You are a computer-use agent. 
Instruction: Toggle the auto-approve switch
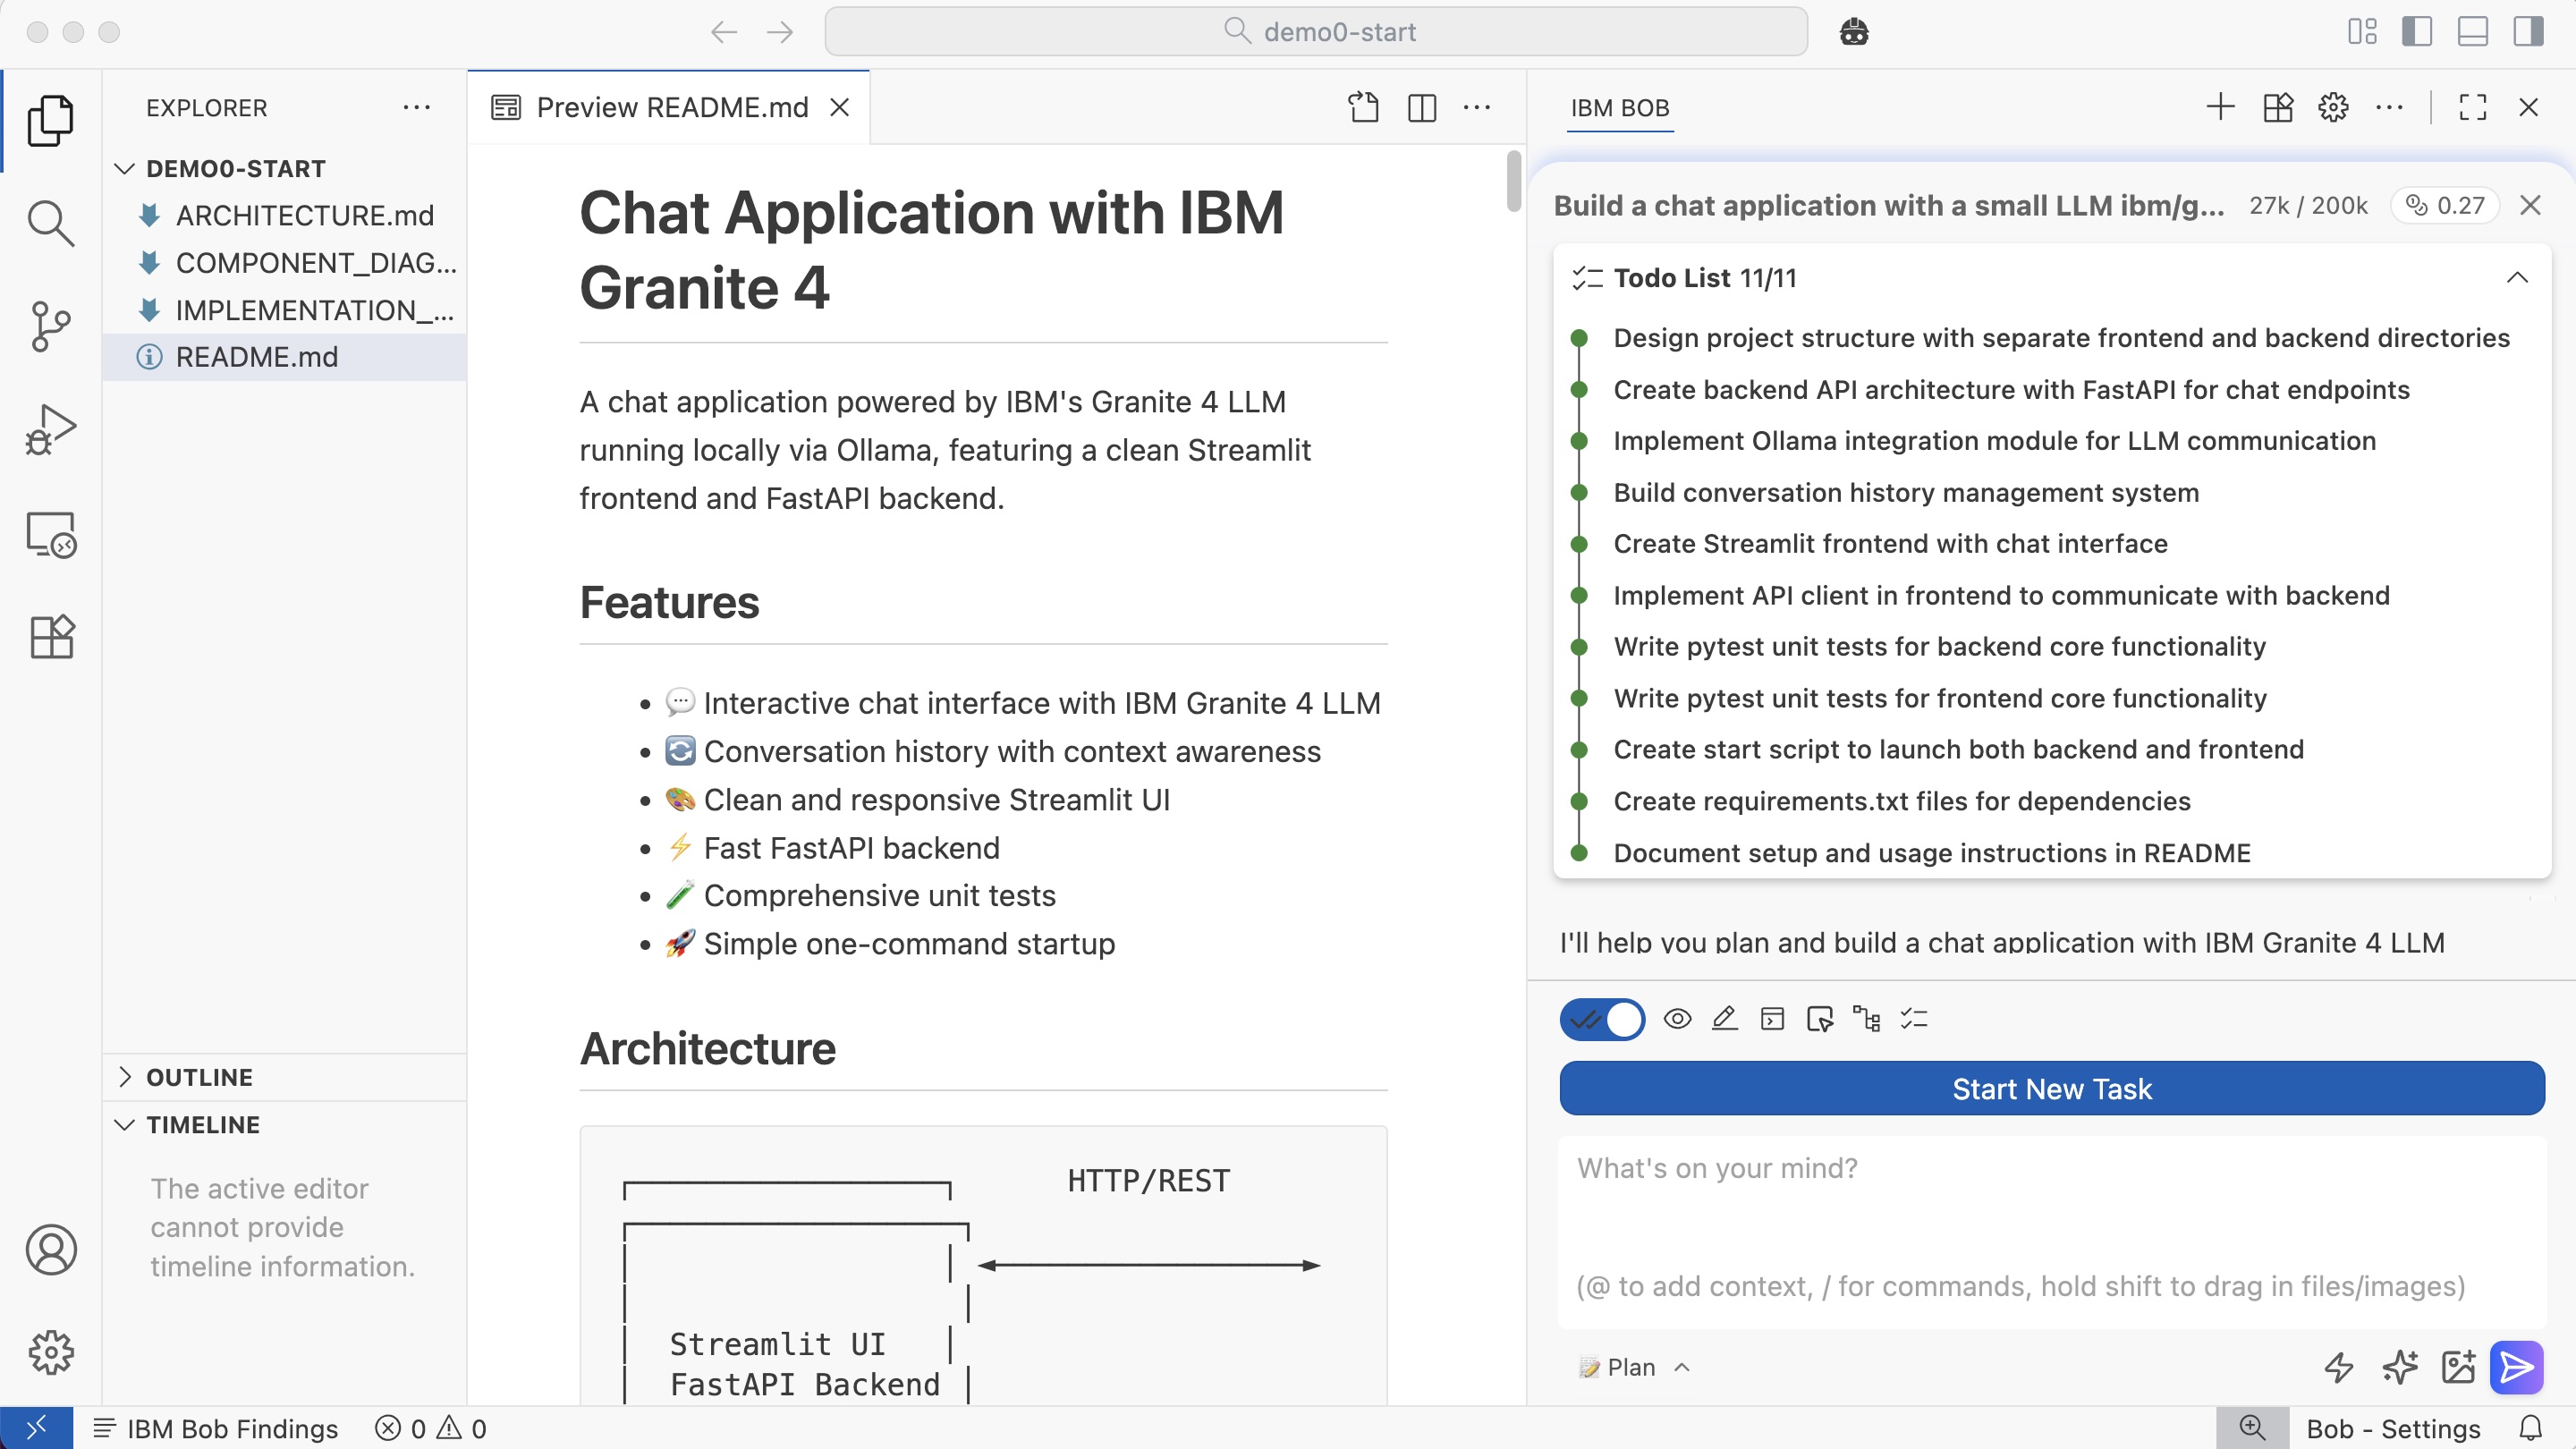point(1602,1019)
